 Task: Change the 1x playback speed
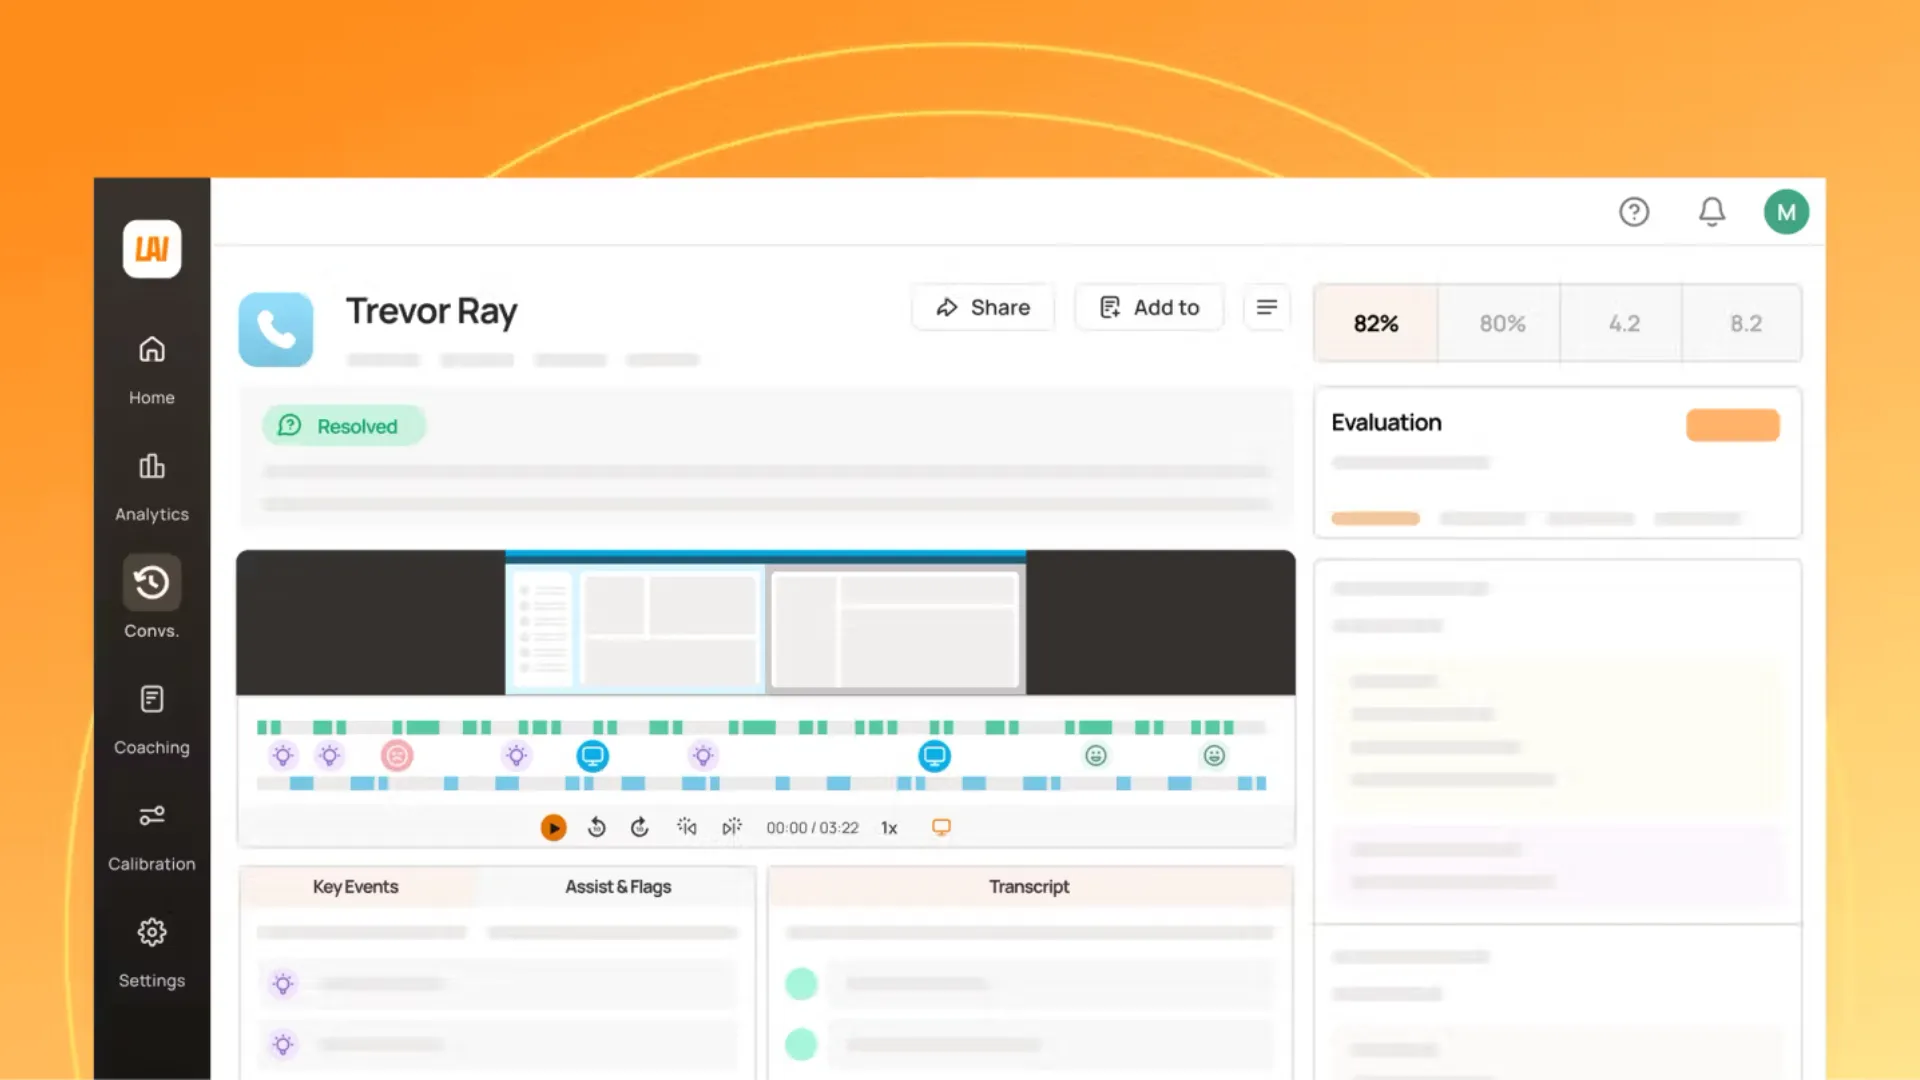click(889, 828)
